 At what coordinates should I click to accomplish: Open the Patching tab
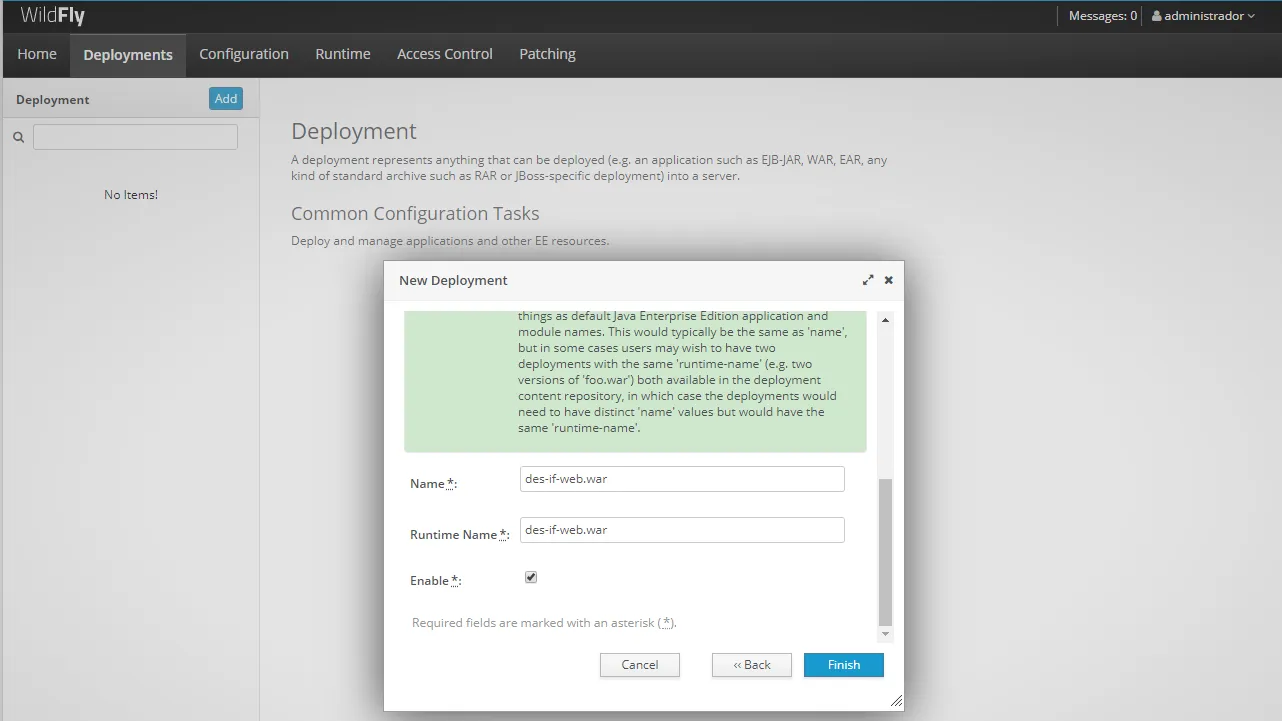click(547, 54)
